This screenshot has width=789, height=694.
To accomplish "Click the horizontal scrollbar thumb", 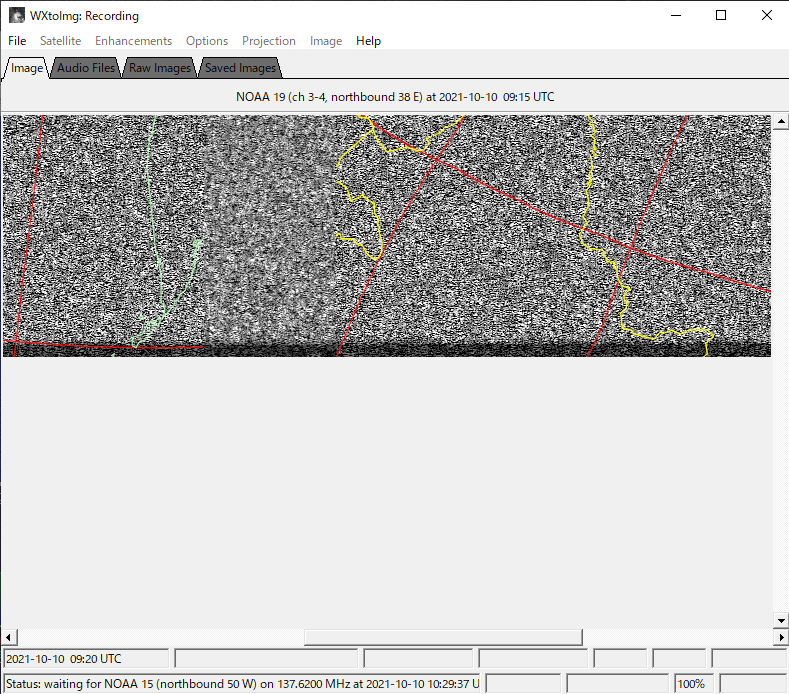I will coord(442,637).
